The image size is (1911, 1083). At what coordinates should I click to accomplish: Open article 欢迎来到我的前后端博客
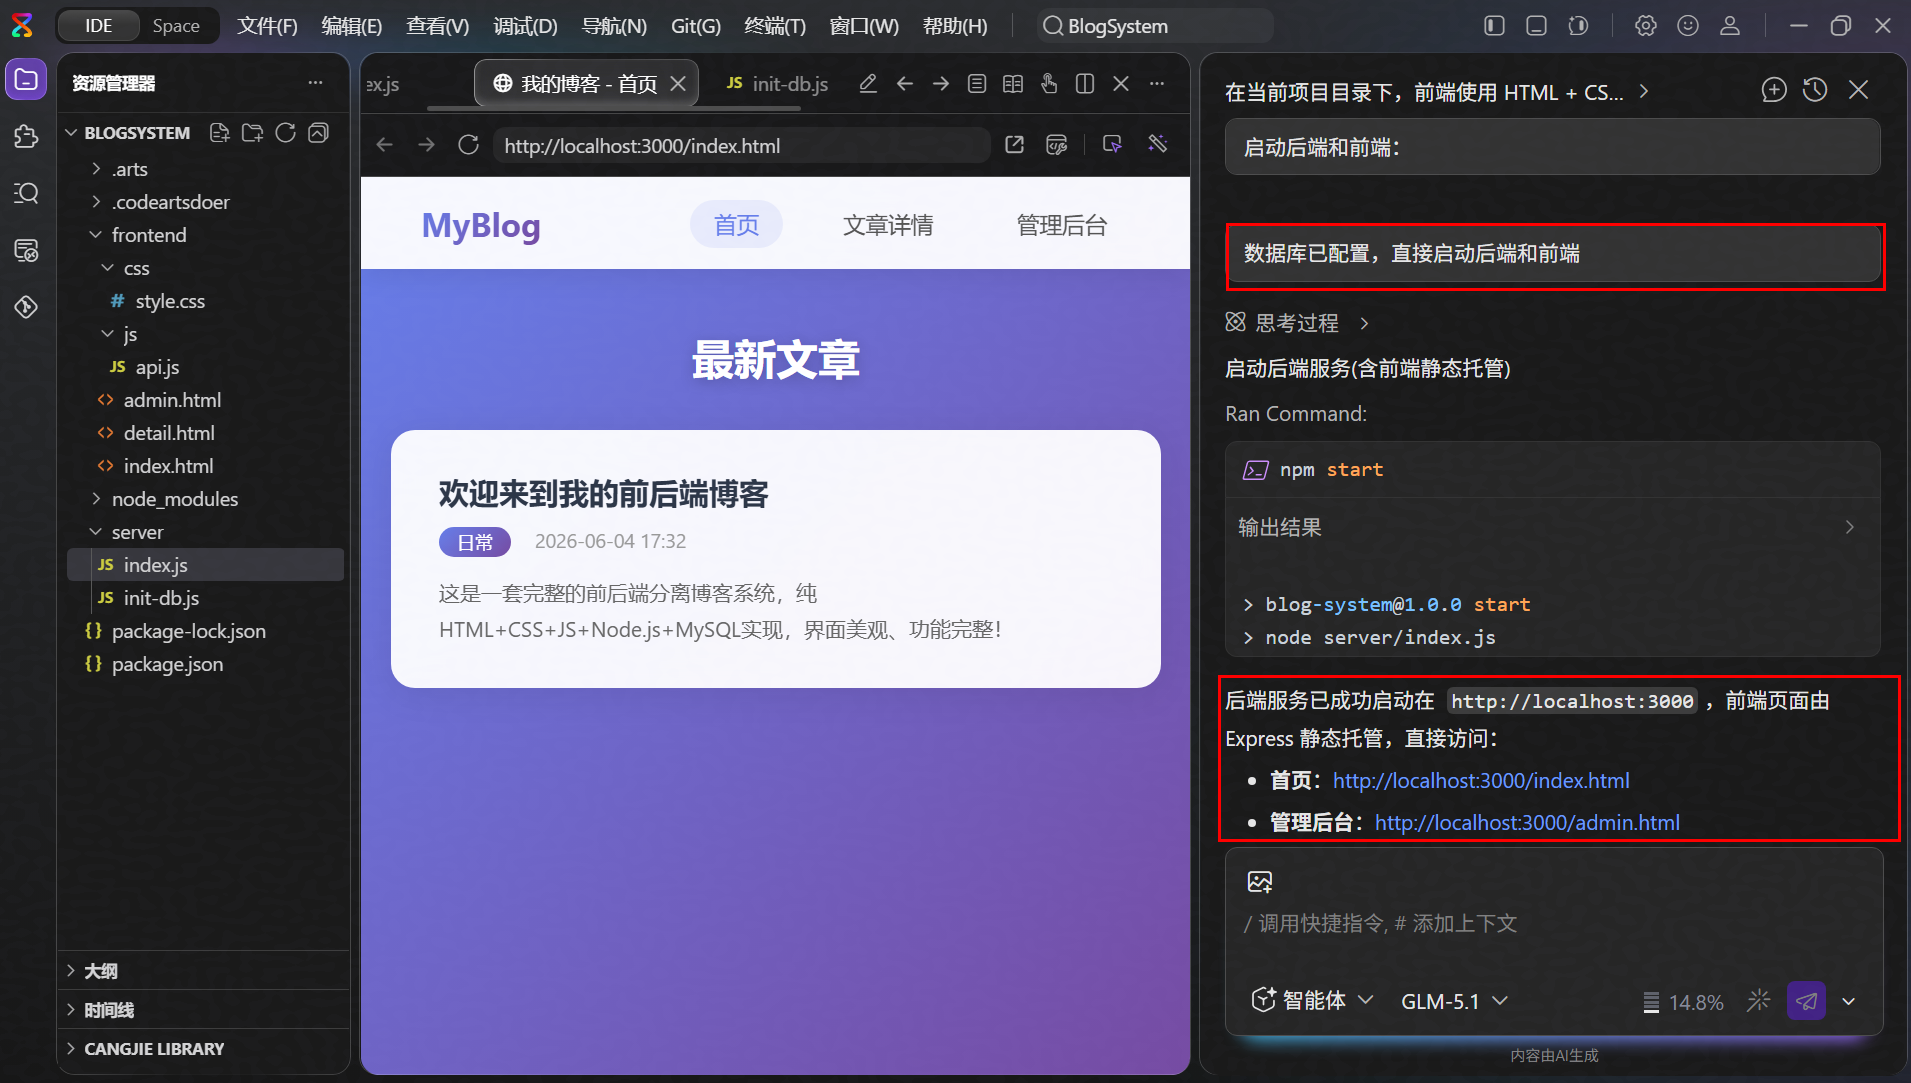603,494
